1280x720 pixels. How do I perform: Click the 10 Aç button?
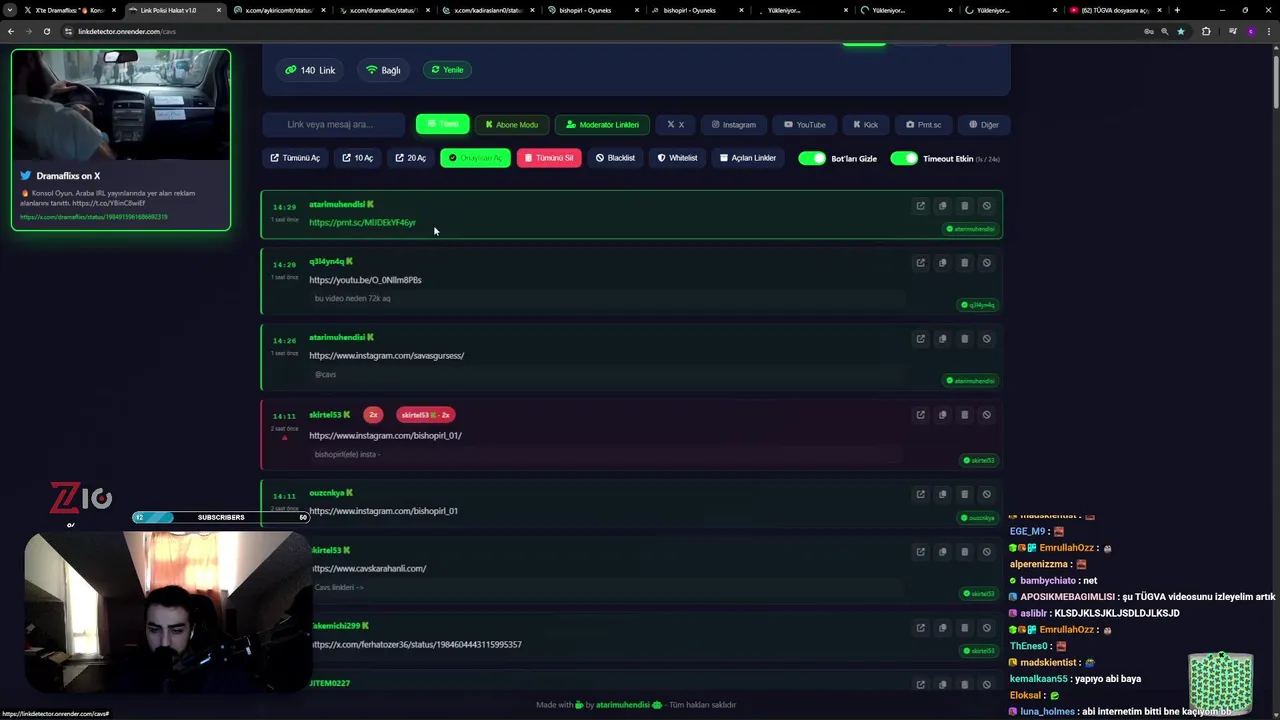pyautogui.click(x=357, y=158)
